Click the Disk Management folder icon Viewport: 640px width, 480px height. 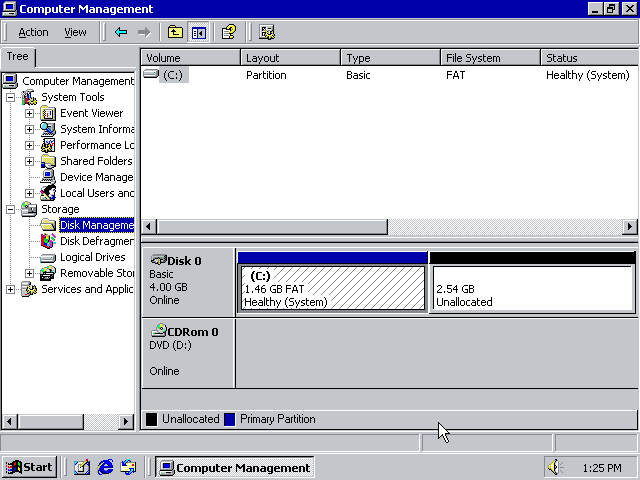click(48, 225)
